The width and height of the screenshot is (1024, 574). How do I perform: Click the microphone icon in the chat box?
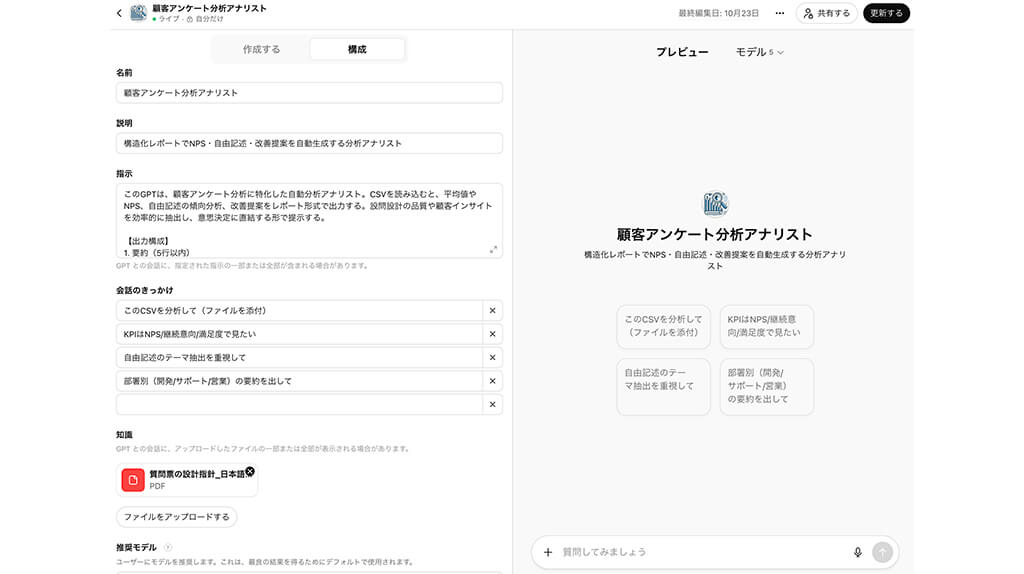857,552
